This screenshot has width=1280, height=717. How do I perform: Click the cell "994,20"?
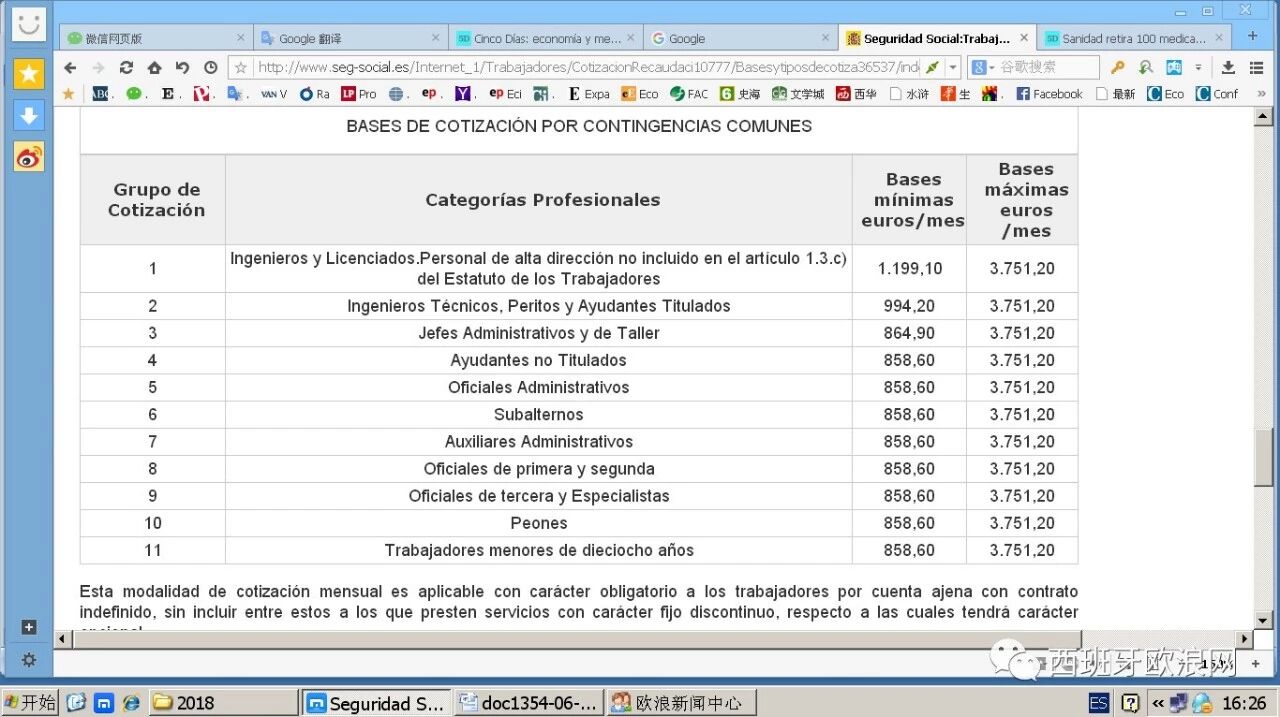click(909, 306)
